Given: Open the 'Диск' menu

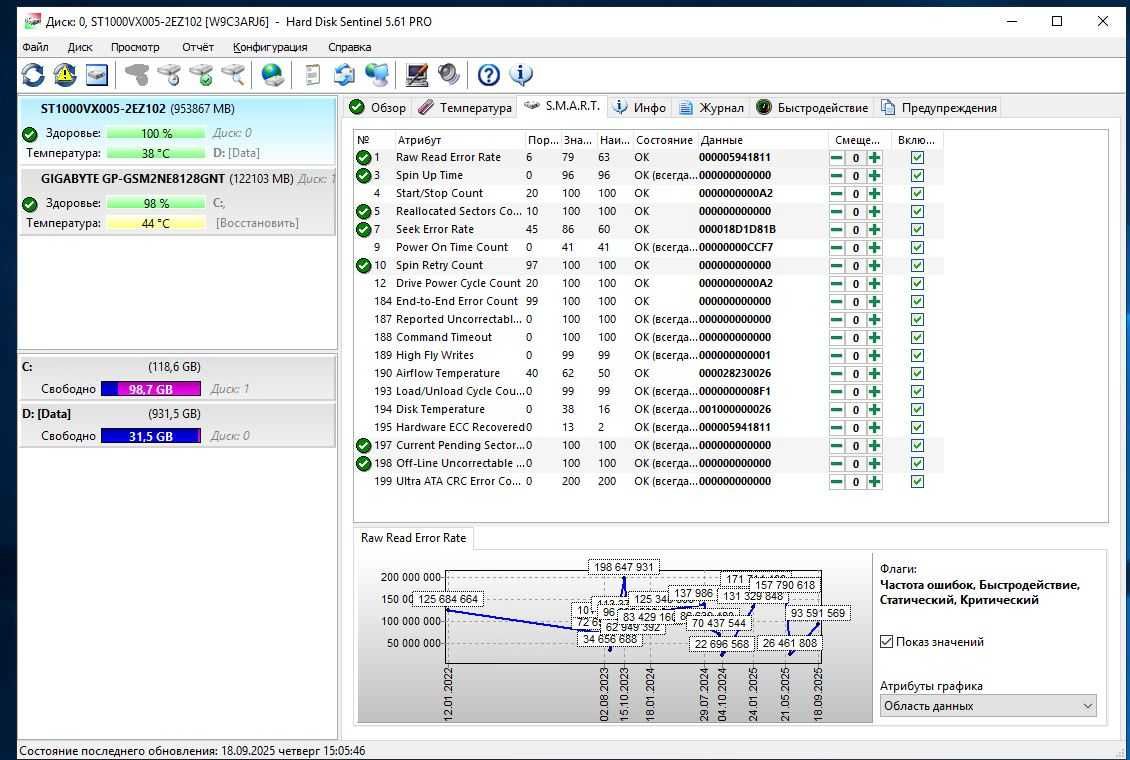Looking at the screenshot, I should [80, 47].
